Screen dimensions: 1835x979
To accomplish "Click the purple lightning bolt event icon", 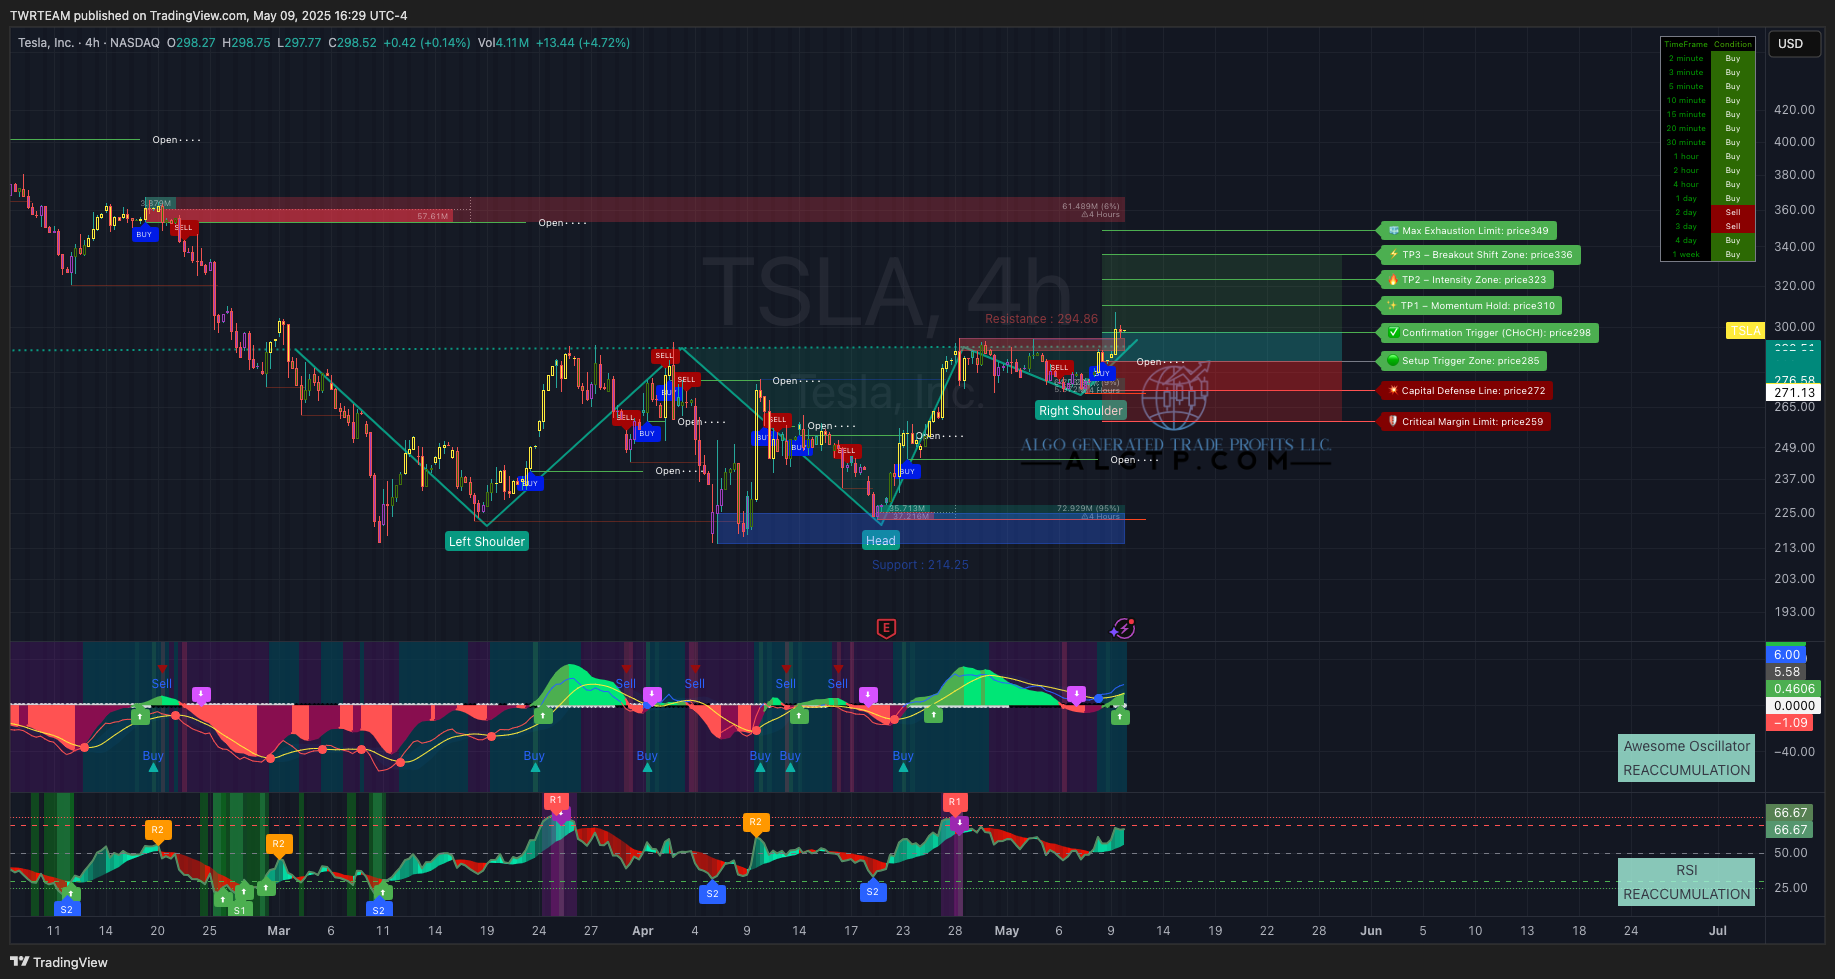I will tap(1123, 628).
